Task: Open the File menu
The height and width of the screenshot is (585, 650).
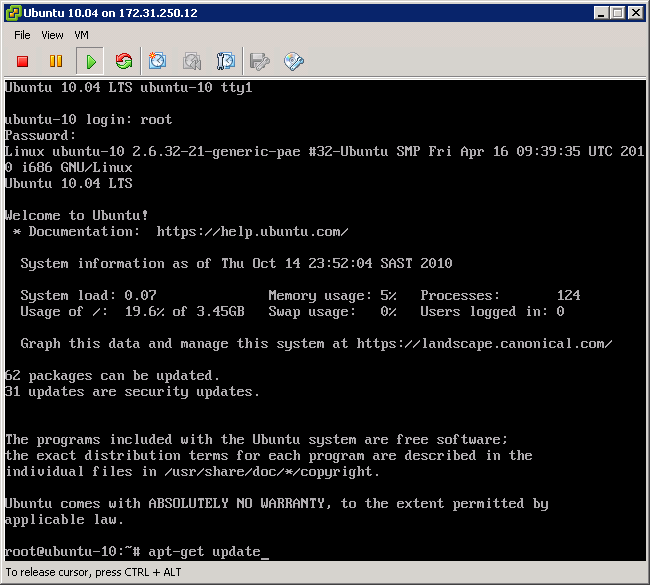Action: click(22, 35)
